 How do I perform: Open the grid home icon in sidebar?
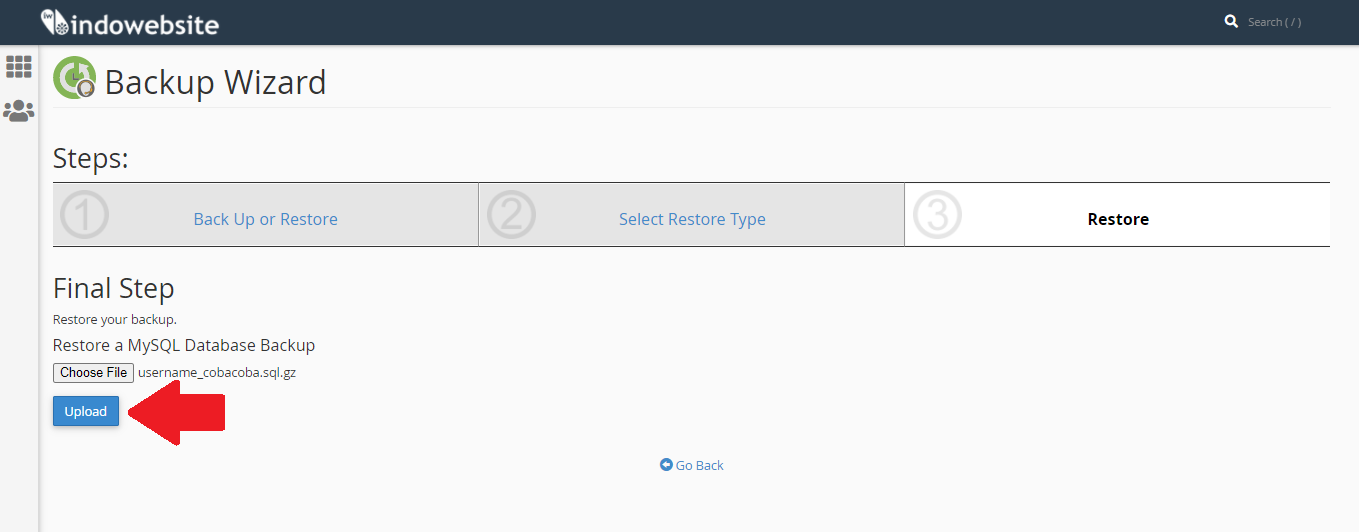tap(19, 67)
